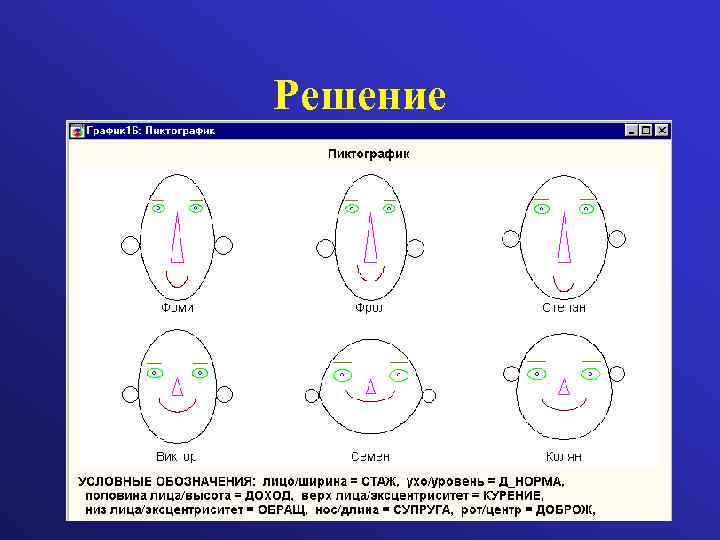Click legend entry низ лица/эксцентриситет = ОБРАЩ
720x540 pixels.
pyautogui.click(x=197, y=510)
